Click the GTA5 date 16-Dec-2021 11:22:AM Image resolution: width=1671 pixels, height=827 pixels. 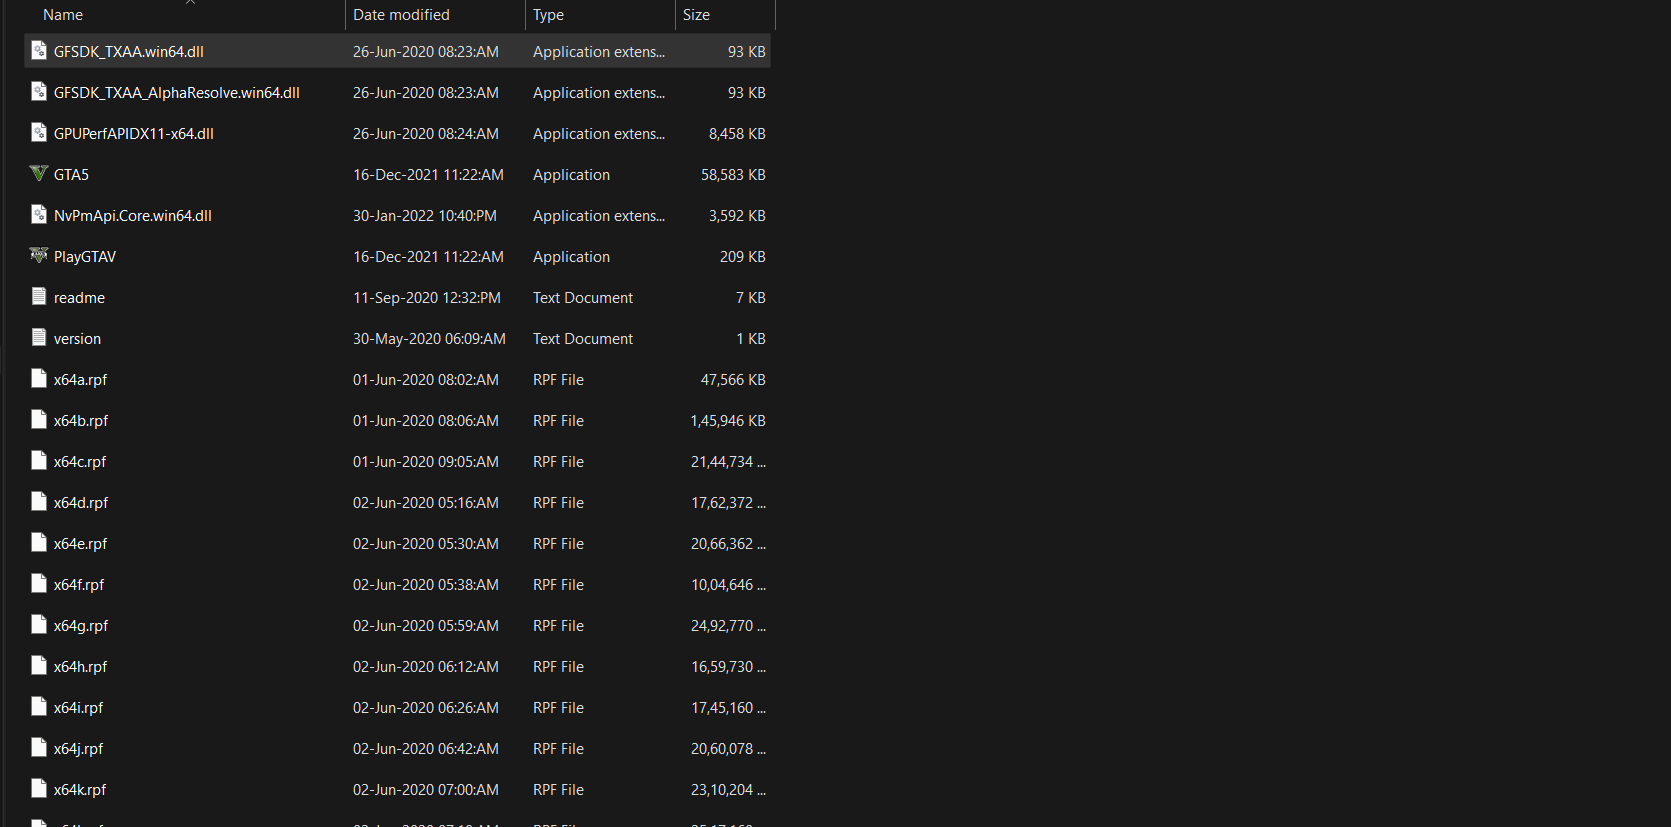point(428,175)
